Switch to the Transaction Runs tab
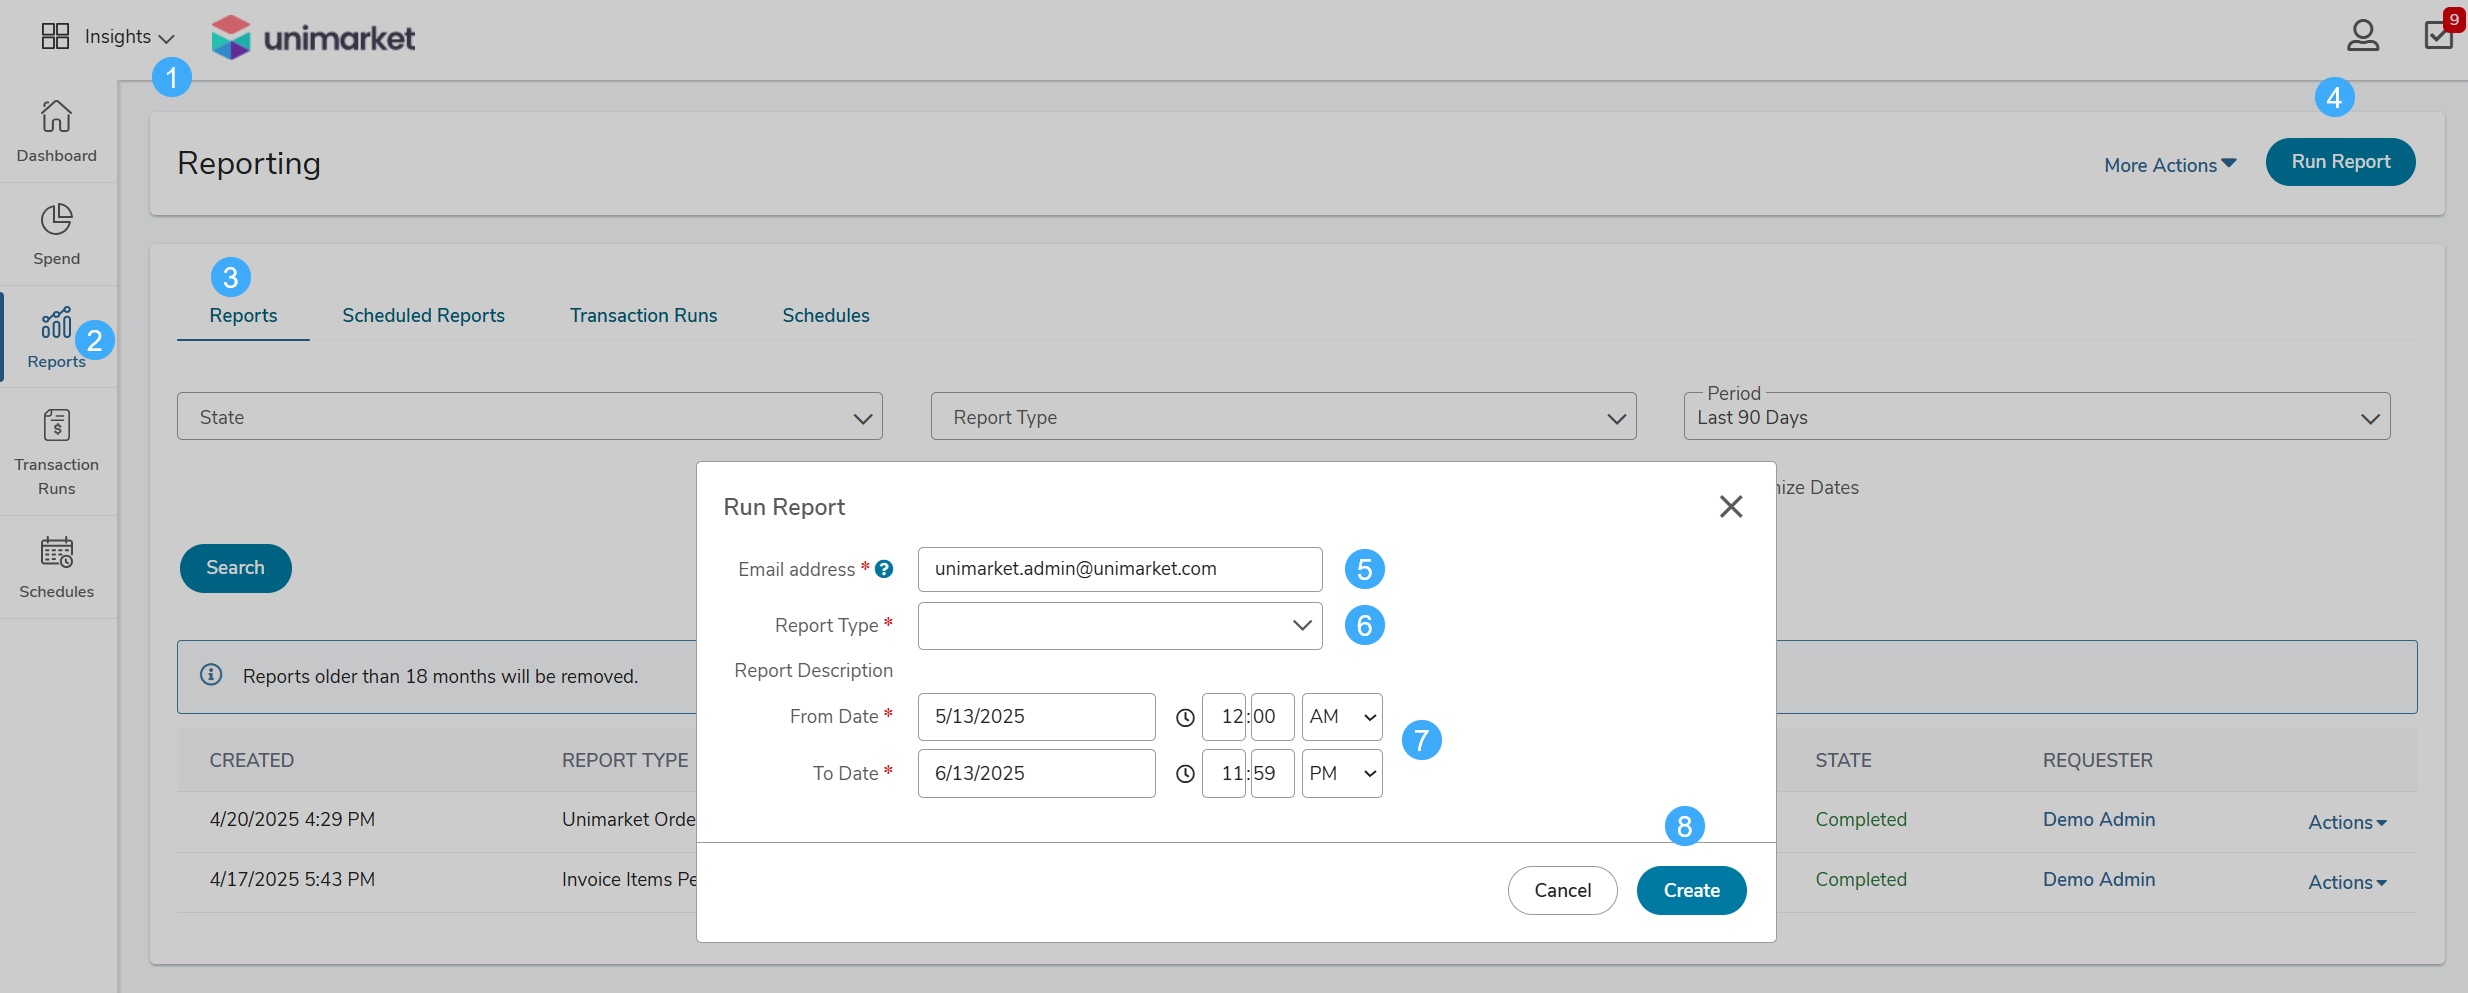The width and height of the screenshot is (2468, 993). click(x=643, y=315)
